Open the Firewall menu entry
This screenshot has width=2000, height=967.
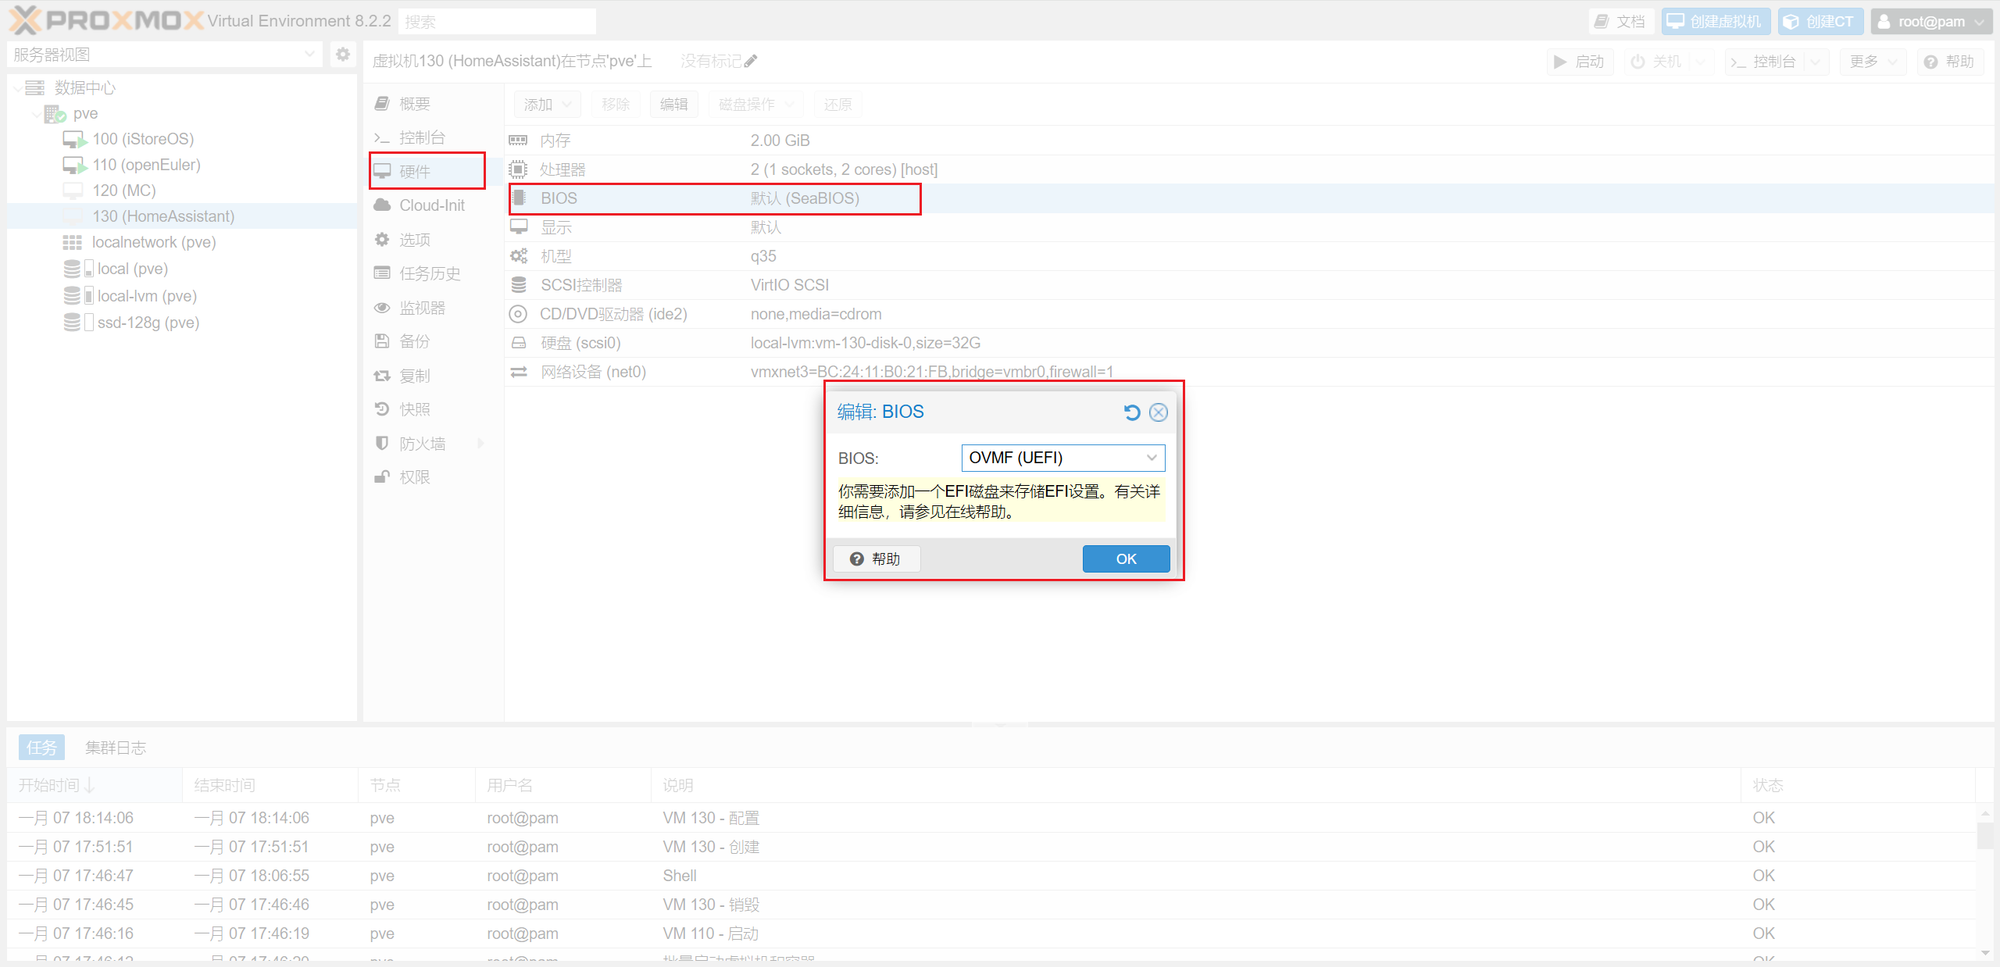click(422, 443)
